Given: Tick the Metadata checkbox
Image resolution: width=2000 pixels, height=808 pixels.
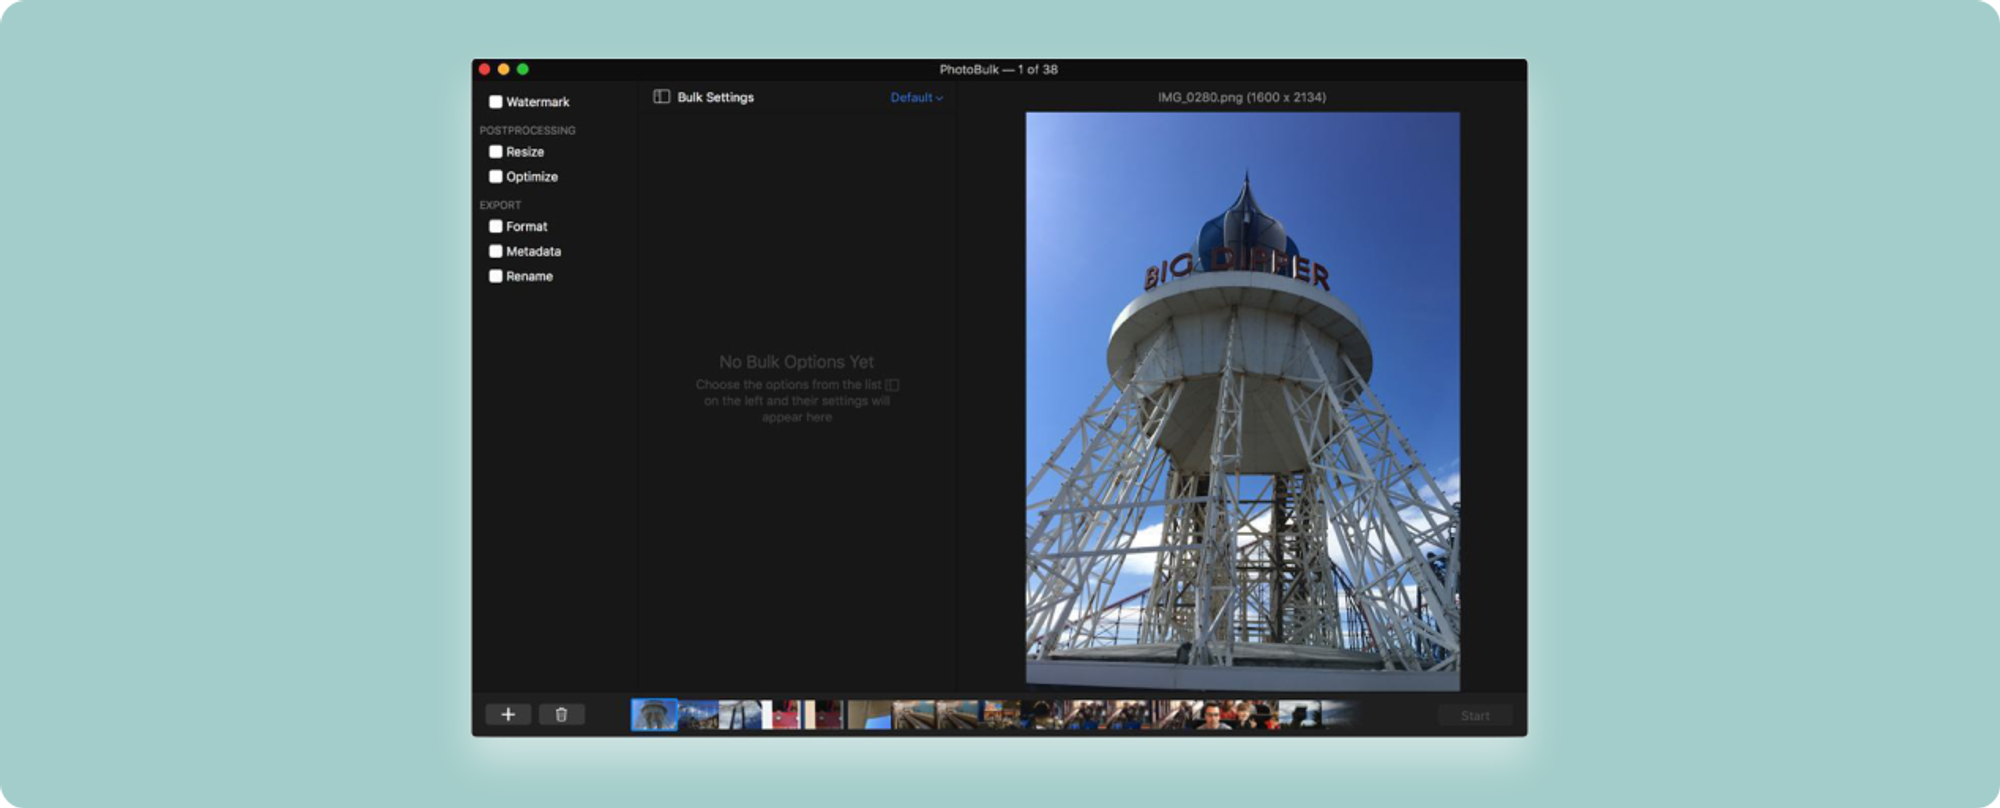Looking at the screenshot, I should coord(495,252).
